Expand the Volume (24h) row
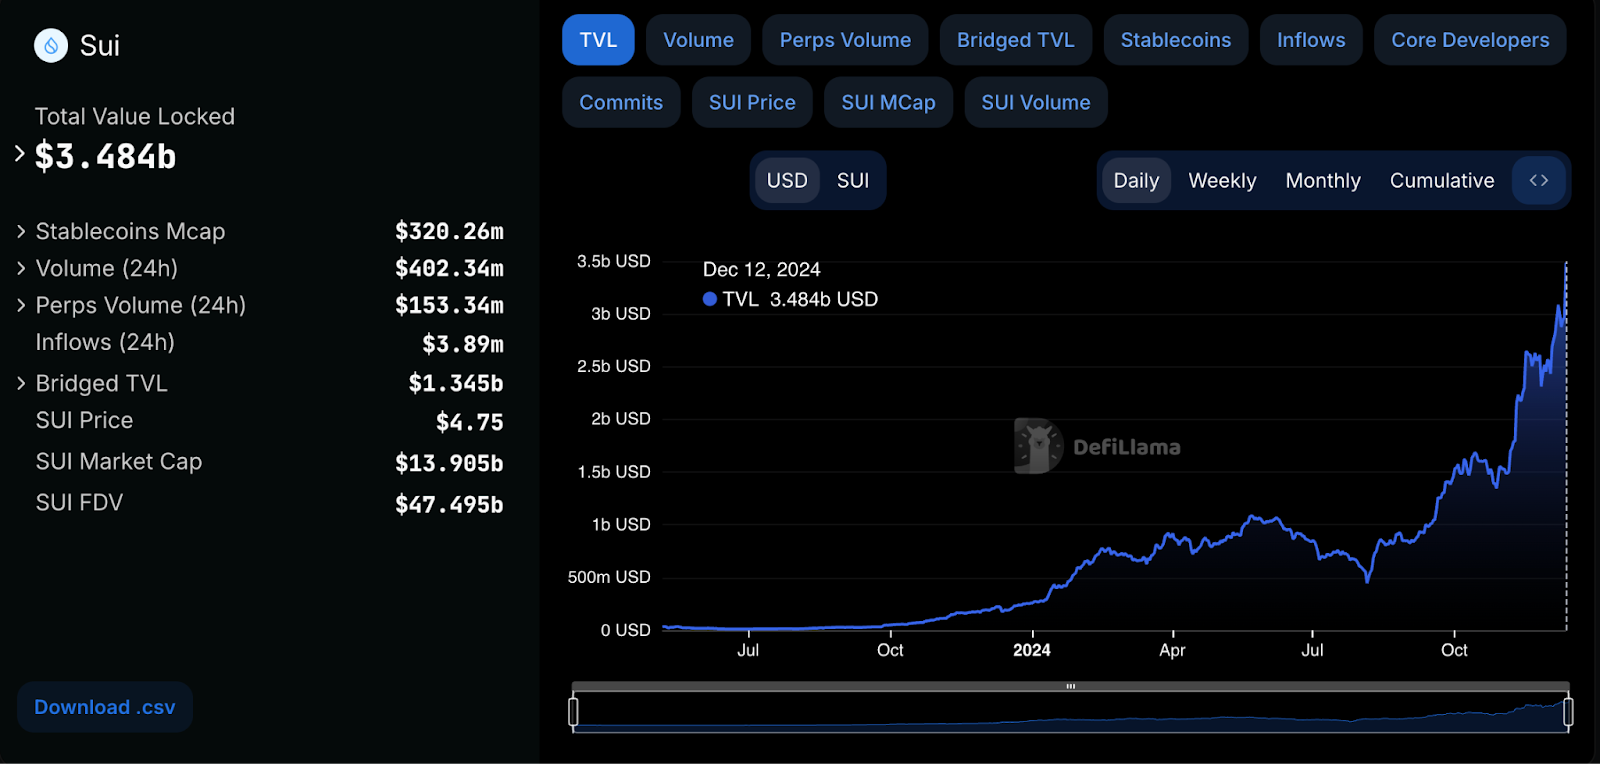 pos(21,268)
